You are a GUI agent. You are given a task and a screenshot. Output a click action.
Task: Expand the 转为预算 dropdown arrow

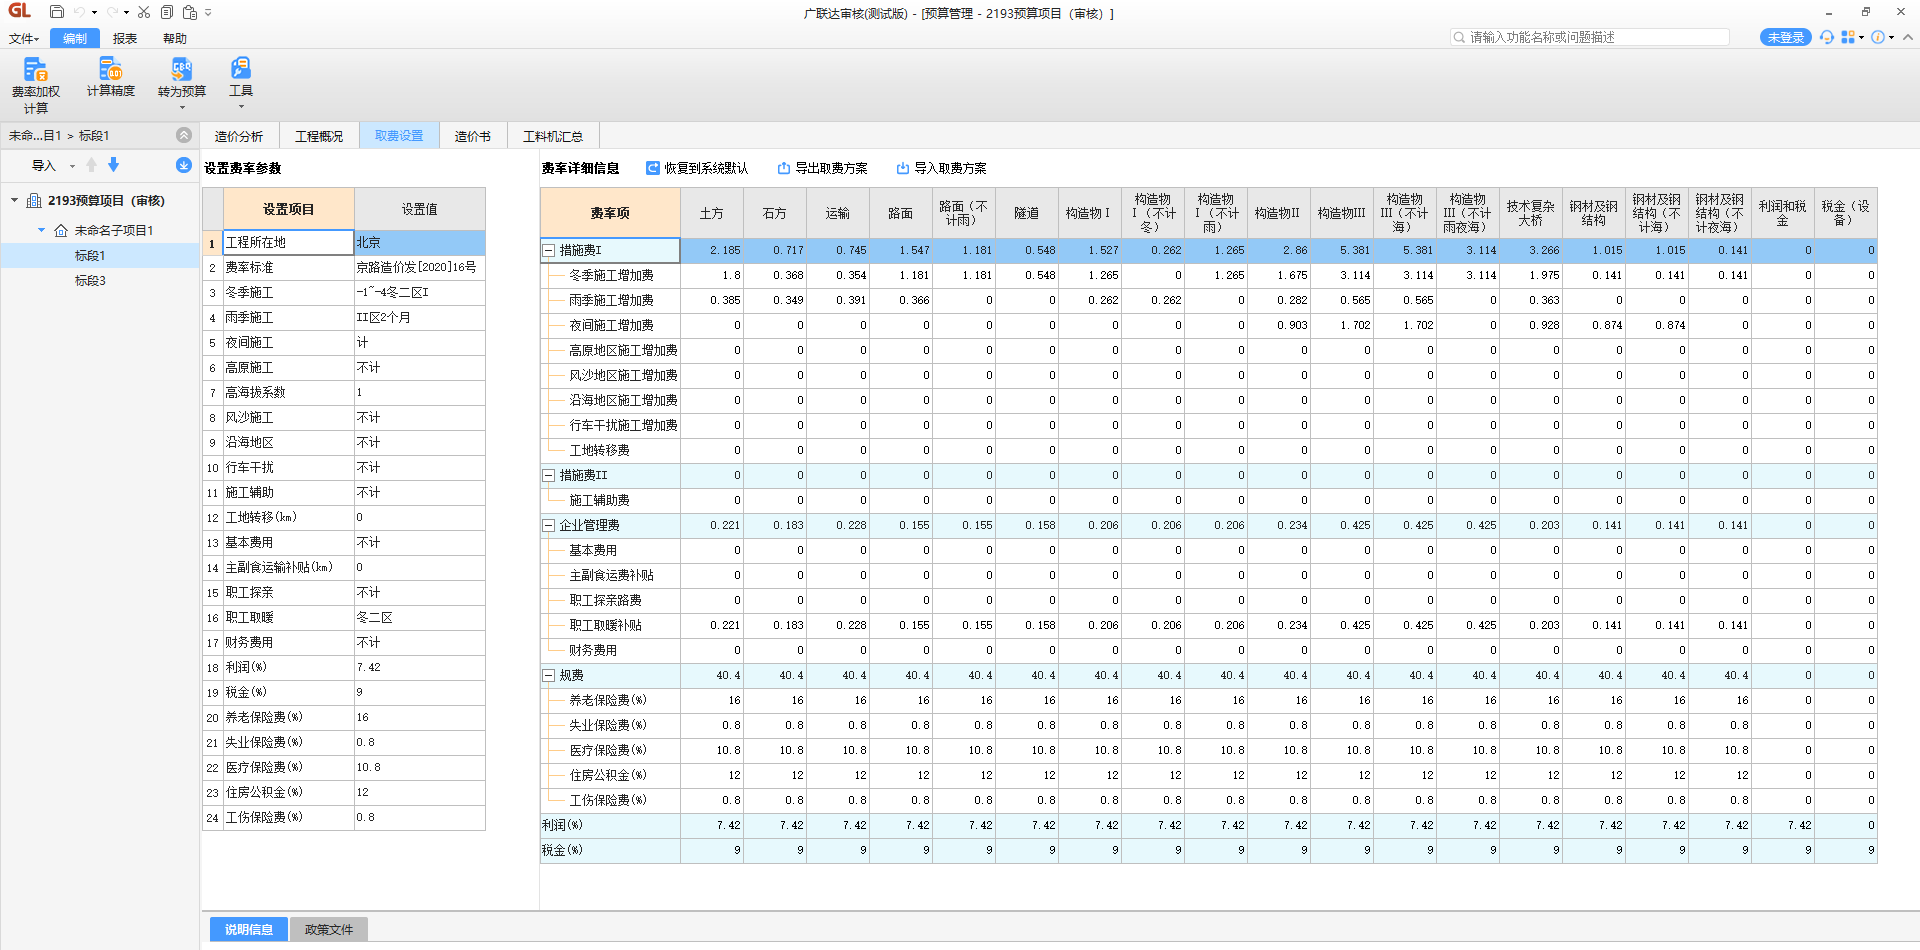182,107
